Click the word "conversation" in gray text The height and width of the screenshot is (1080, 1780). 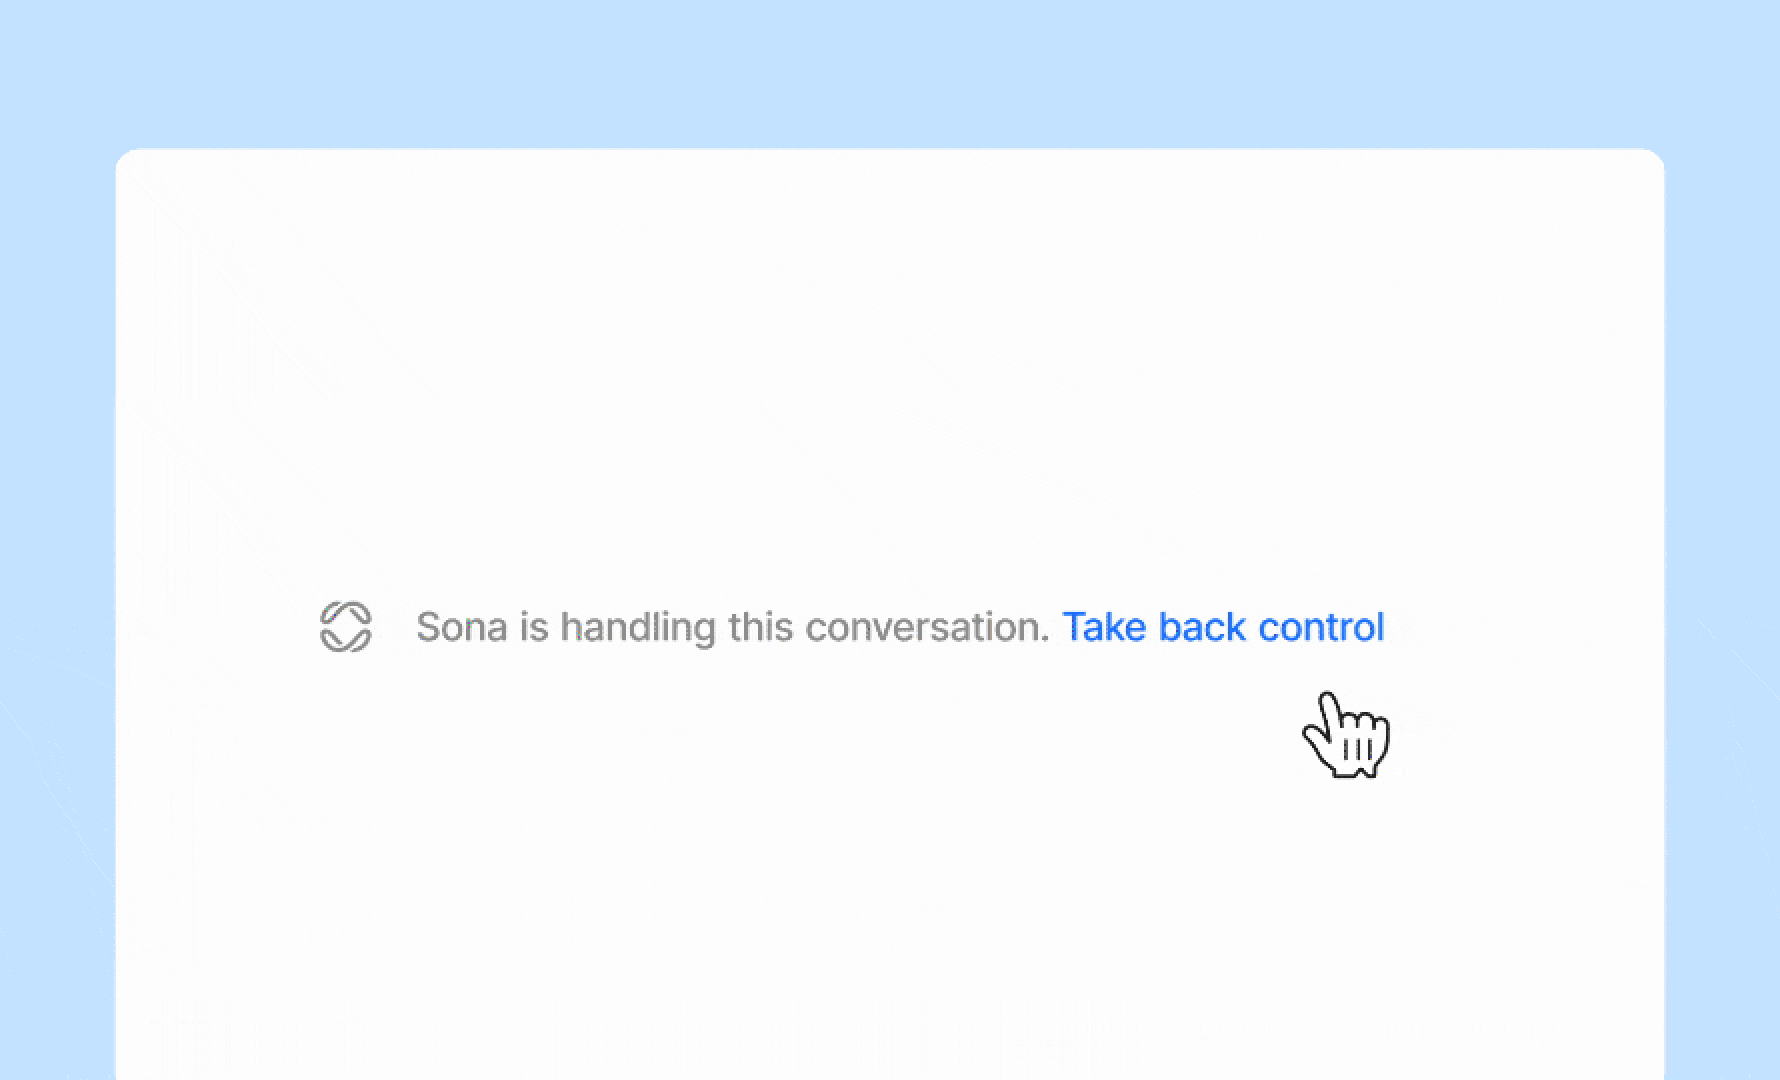(926, 627)
